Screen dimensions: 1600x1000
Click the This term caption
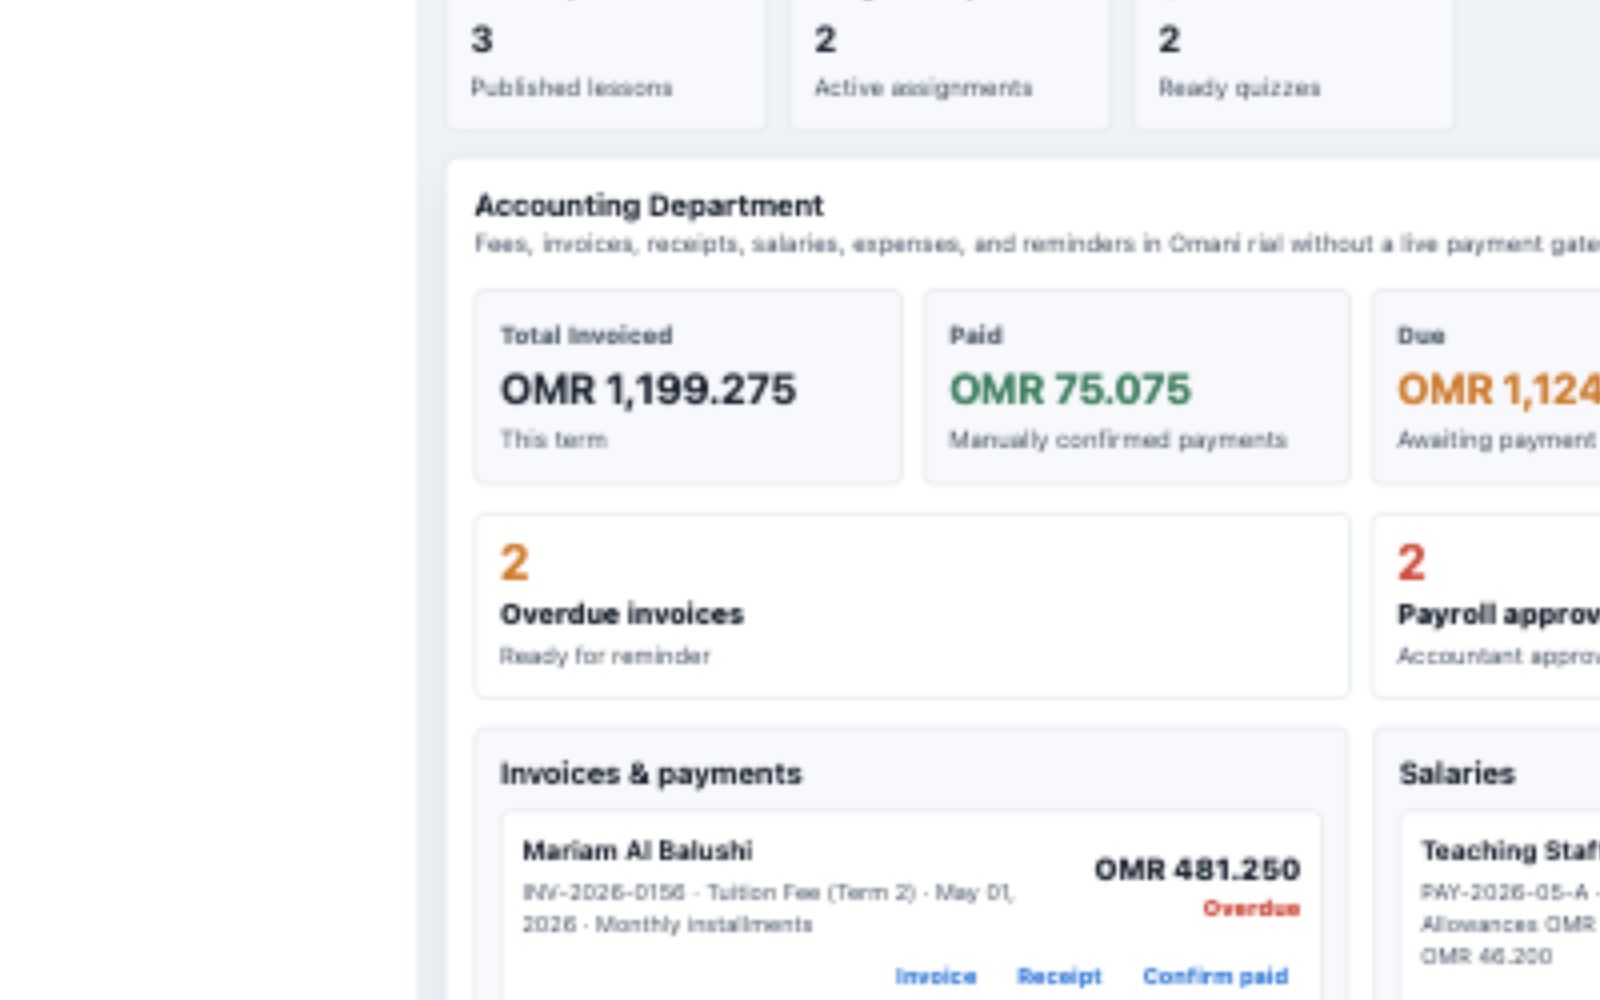tap(553, 440)
